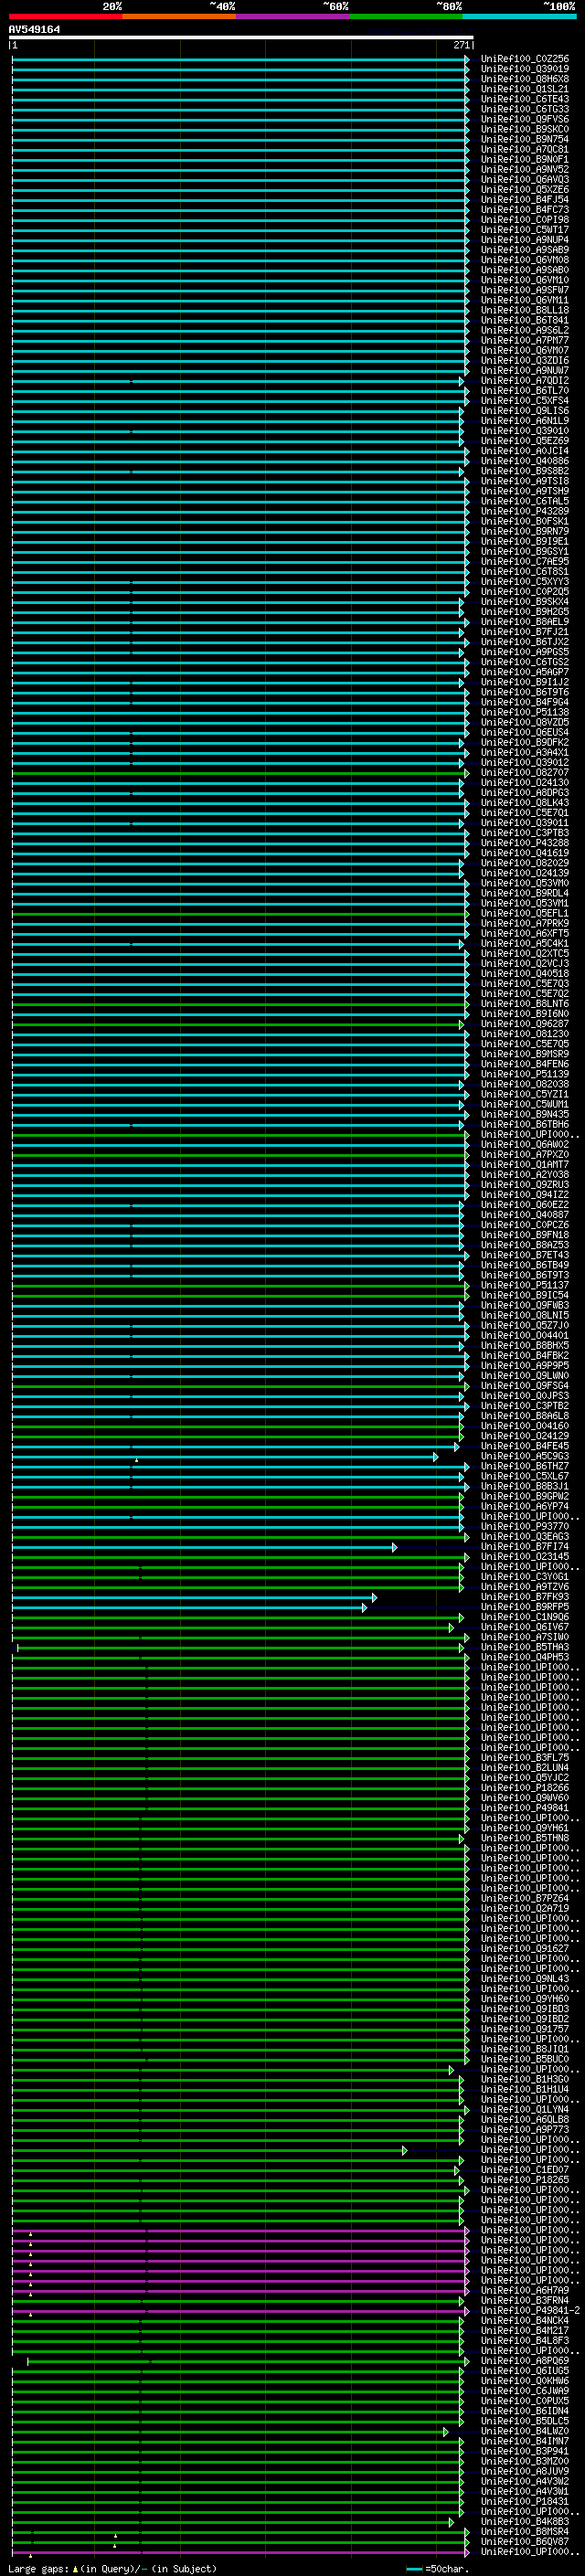Select the label UniRef100_Q40887
Screen dimensions: 585x2576
(x=524, y=1215)
